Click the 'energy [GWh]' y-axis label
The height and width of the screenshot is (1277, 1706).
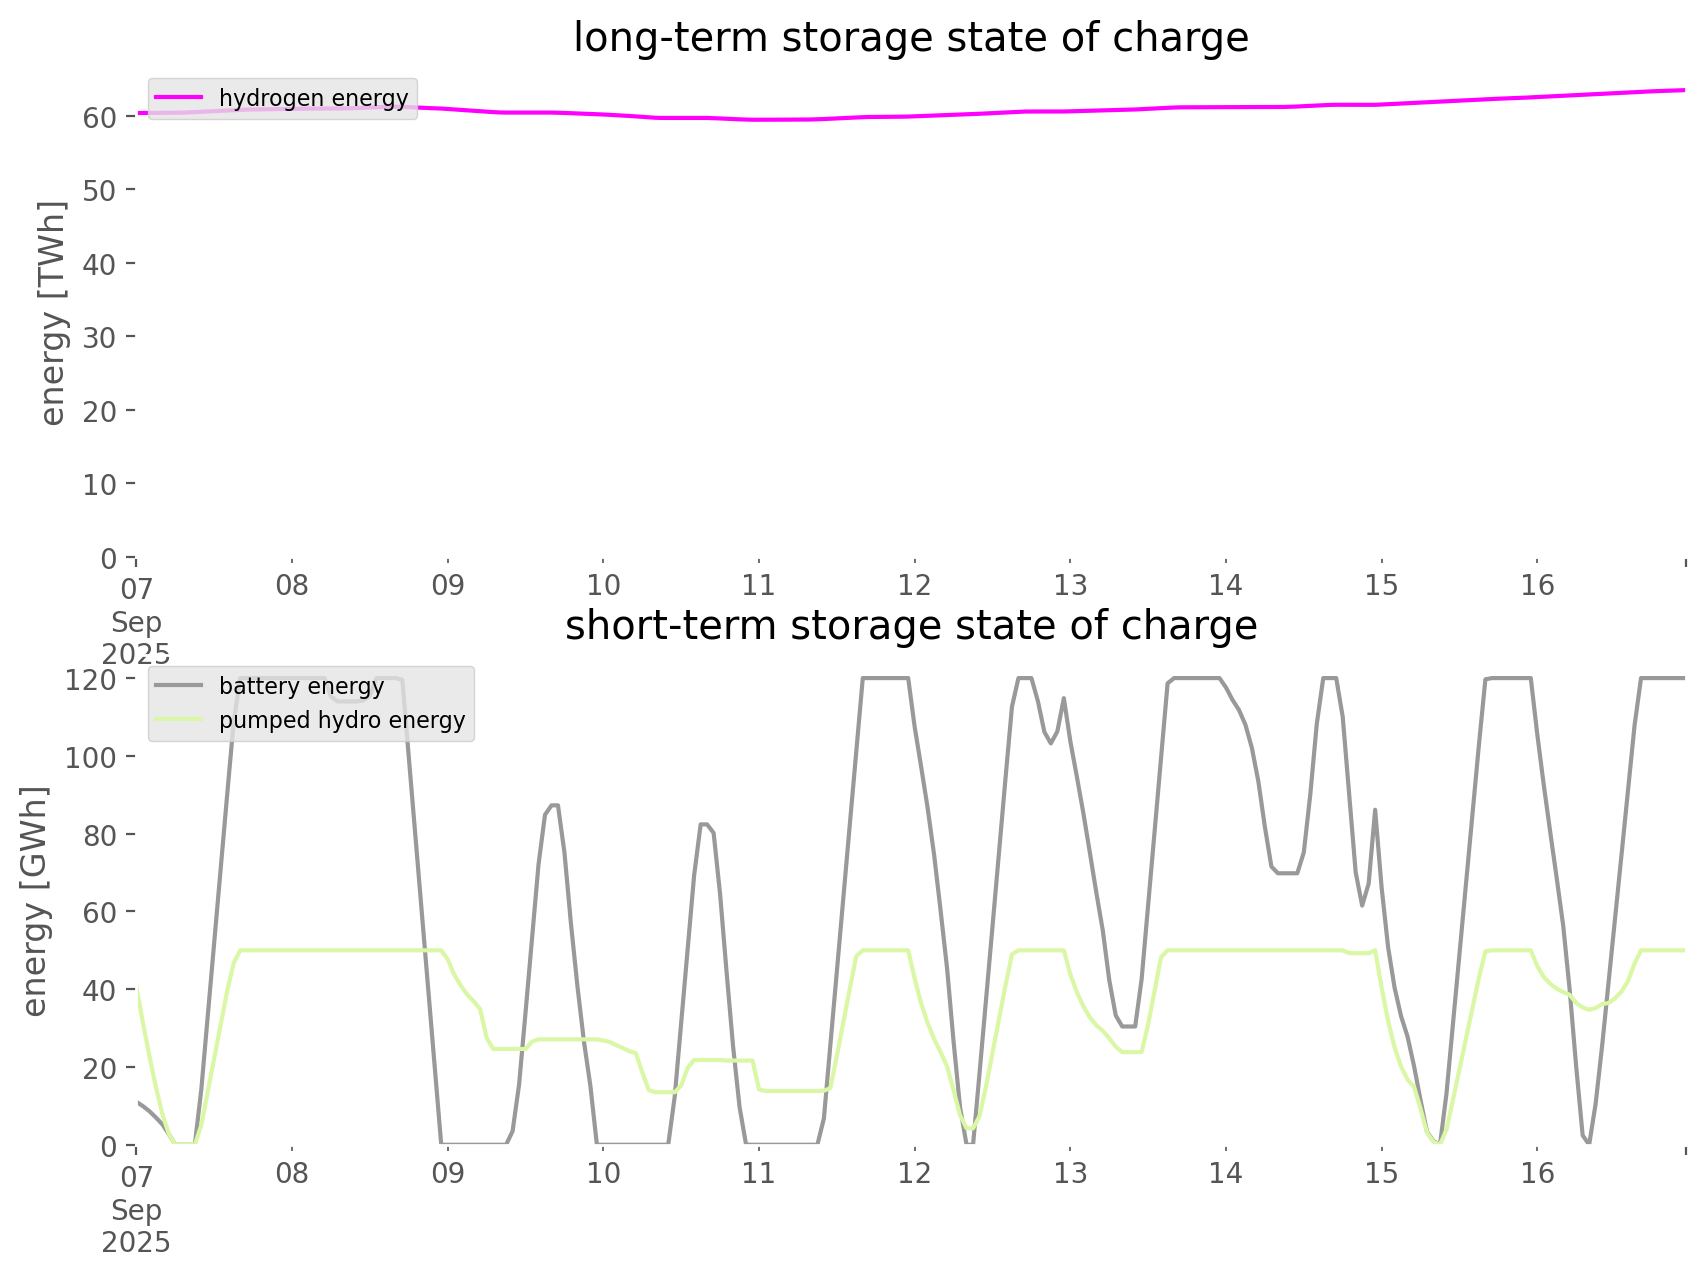point(35,901)
